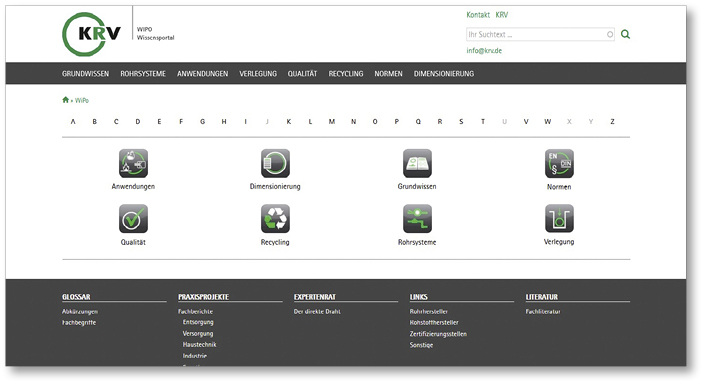Select letter A in the alphabet index
704x384 pixels.
point(73,122)
